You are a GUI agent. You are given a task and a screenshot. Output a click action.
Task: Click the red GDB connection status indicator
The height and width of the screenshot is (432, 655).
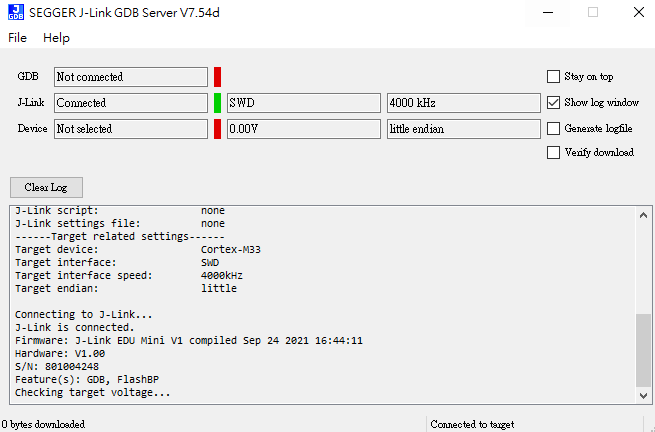point(217,77)
